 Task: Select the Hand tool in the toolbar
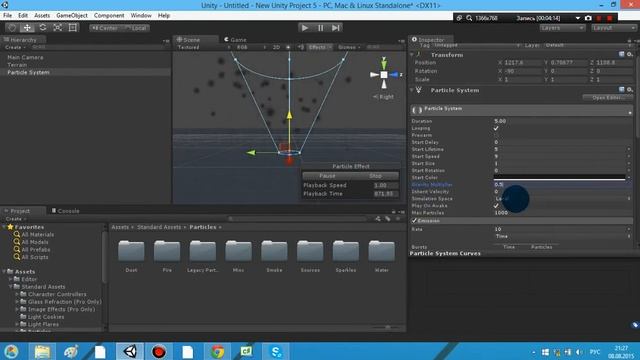[x=12, y=28]
